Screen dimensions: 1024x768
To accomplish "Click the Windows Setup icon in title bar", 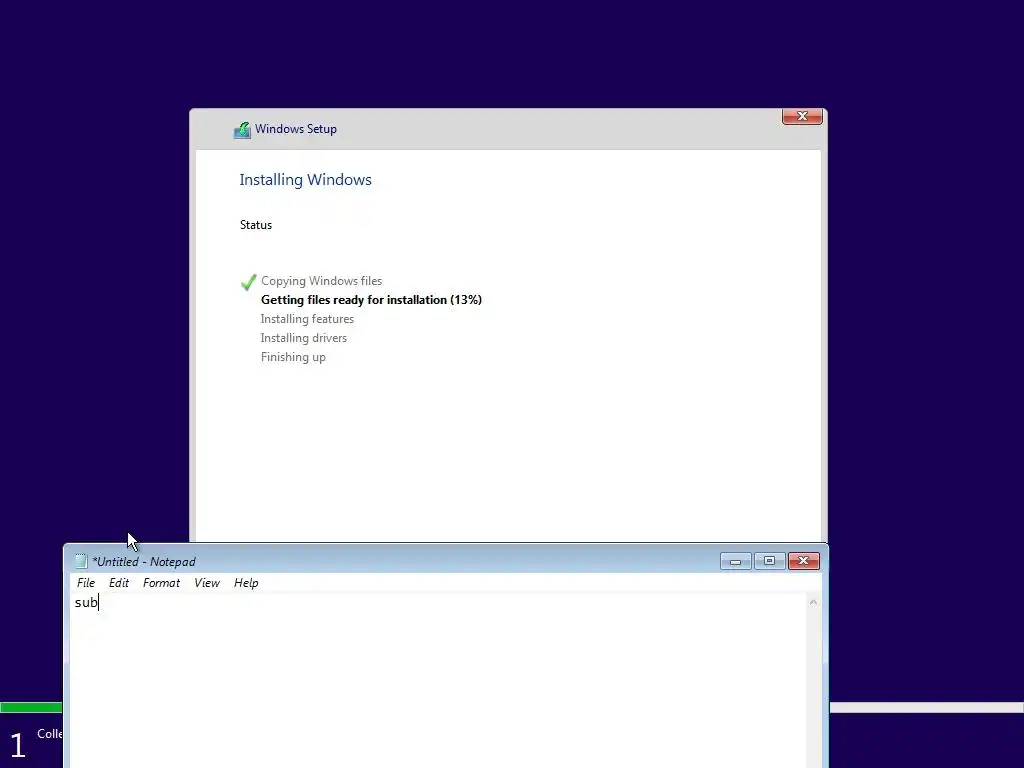I will 242,130.
